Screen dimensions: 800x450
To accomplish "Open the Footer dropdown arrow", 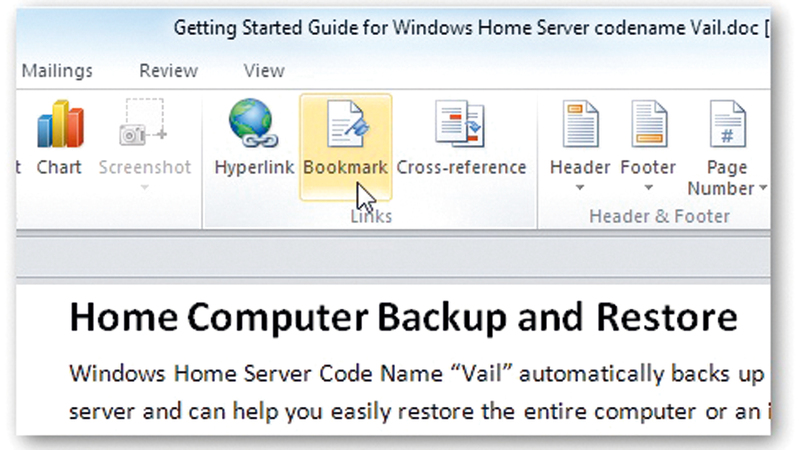I will pyautogui.click(x=648, y=187).
